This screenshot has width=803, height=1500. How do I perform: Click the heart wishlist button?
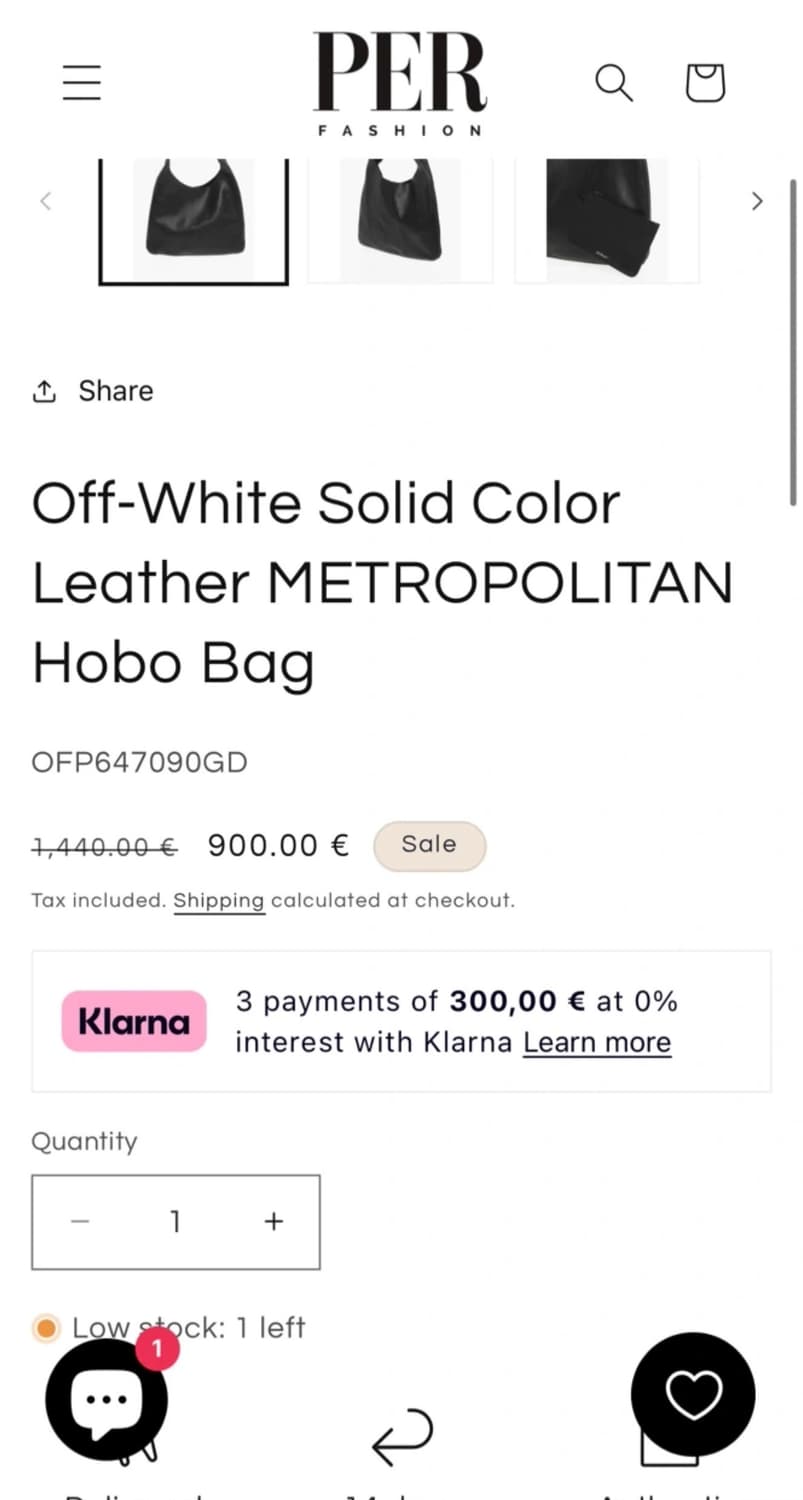click(x=693, y=1394)
